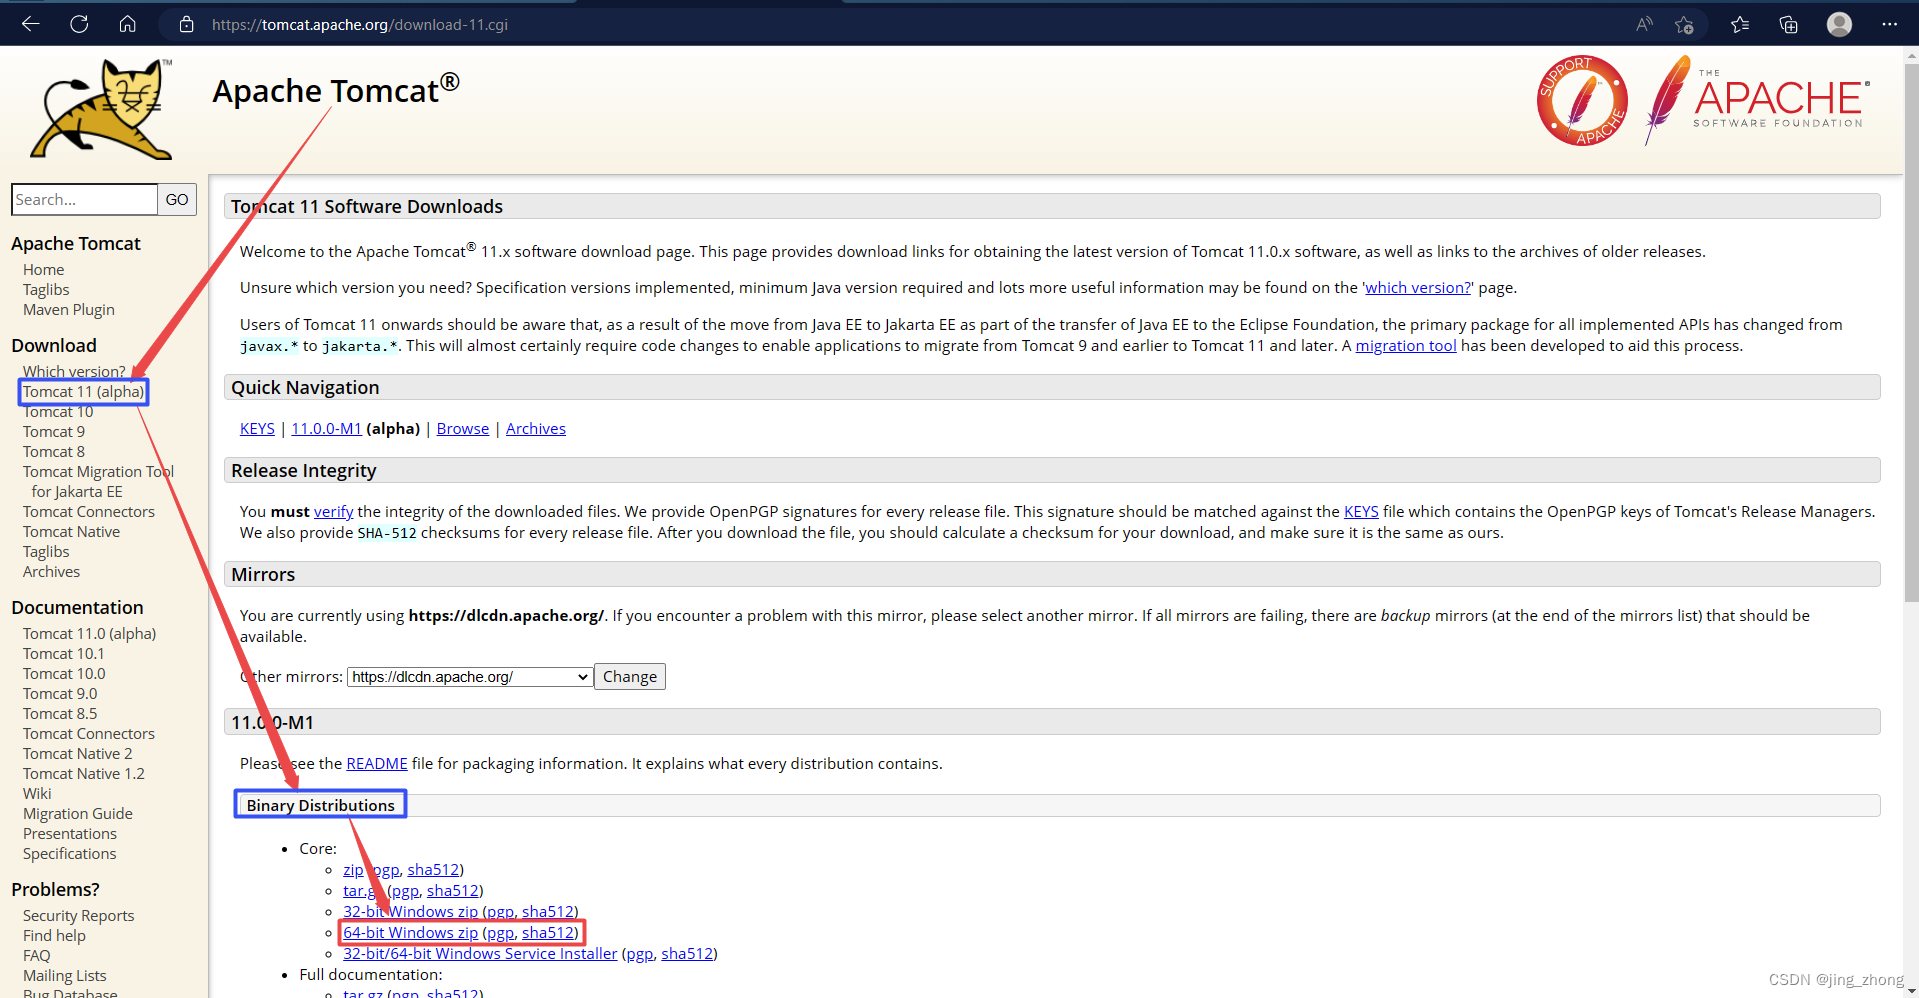Screen dimensions: 1919x998
Task: Add page to favorites star-plus icon
Action: tap(1684, 24)
